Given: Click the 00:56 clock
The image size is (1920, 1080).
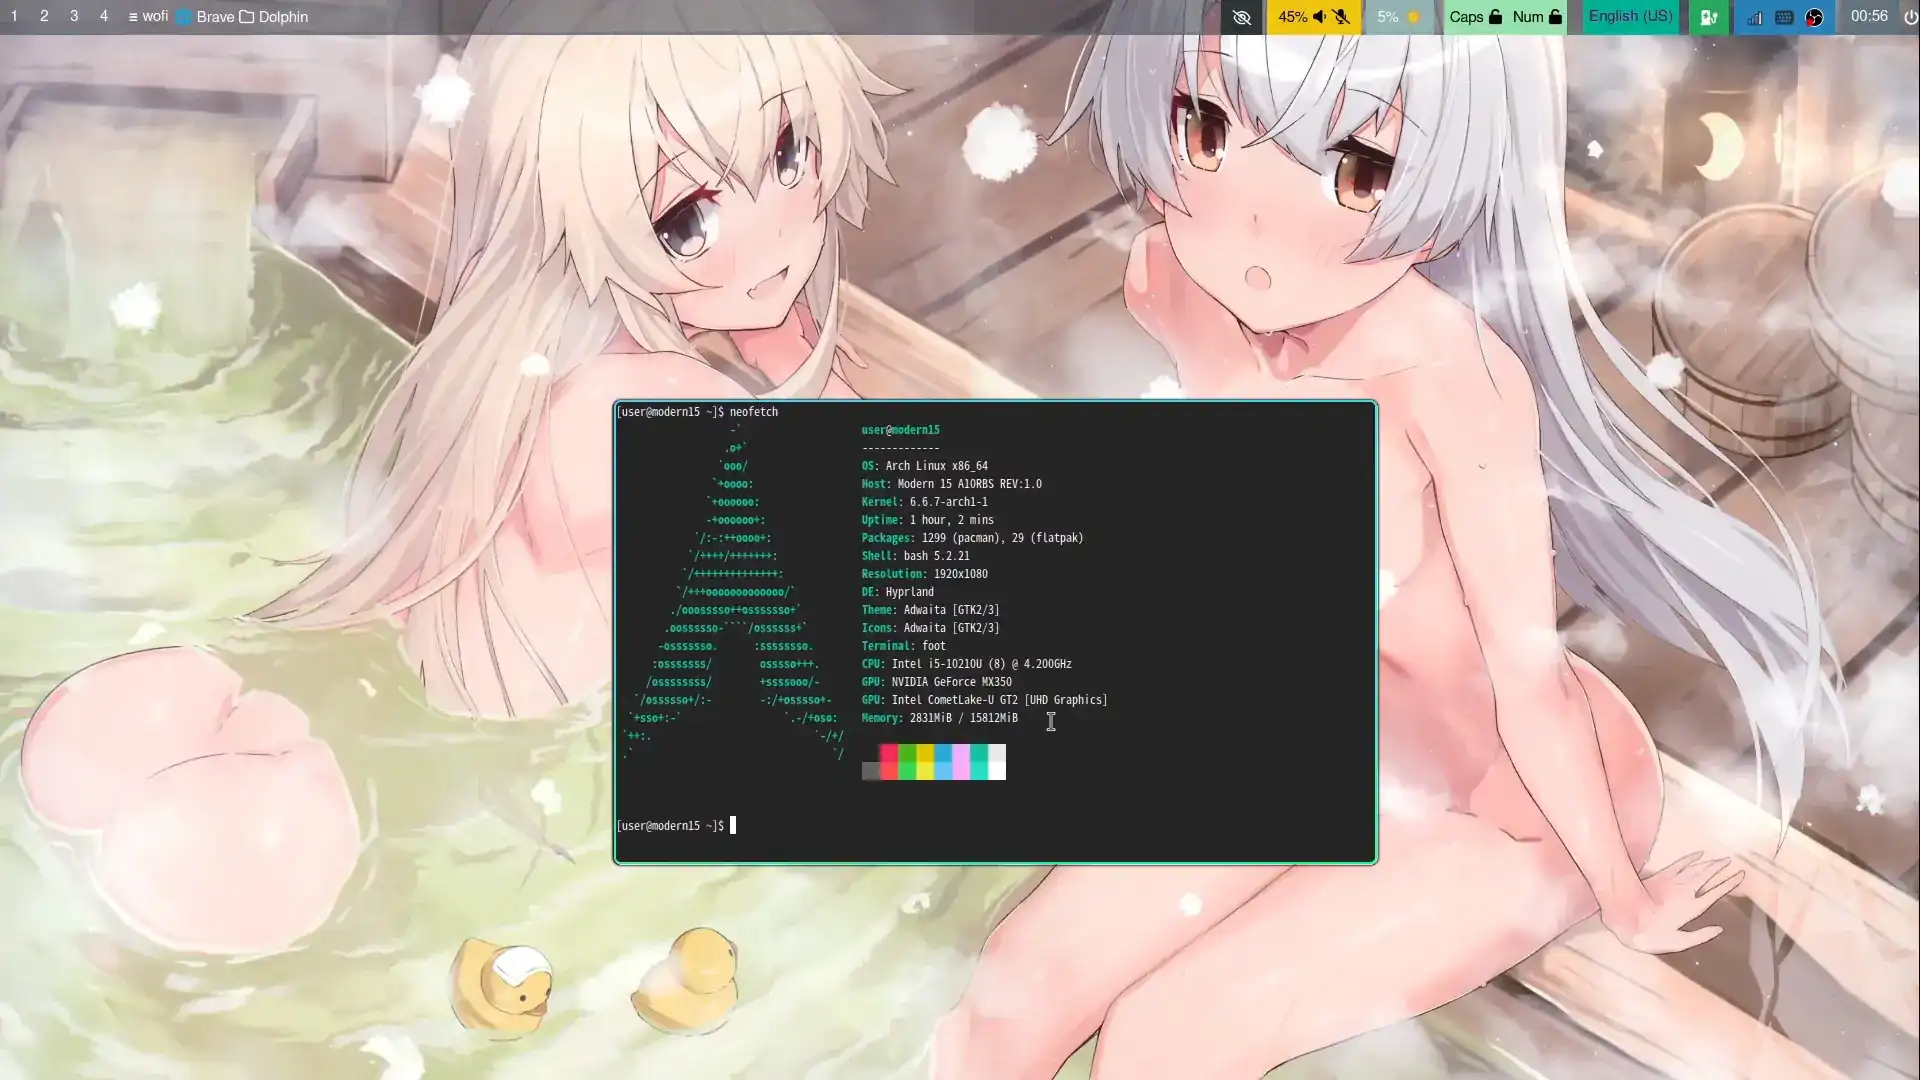Looking at the screenshot, I should [1869, 16].
